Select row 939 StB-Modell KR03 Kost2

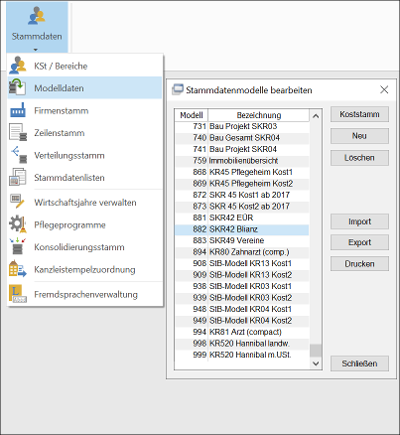[x=242, y=298]
